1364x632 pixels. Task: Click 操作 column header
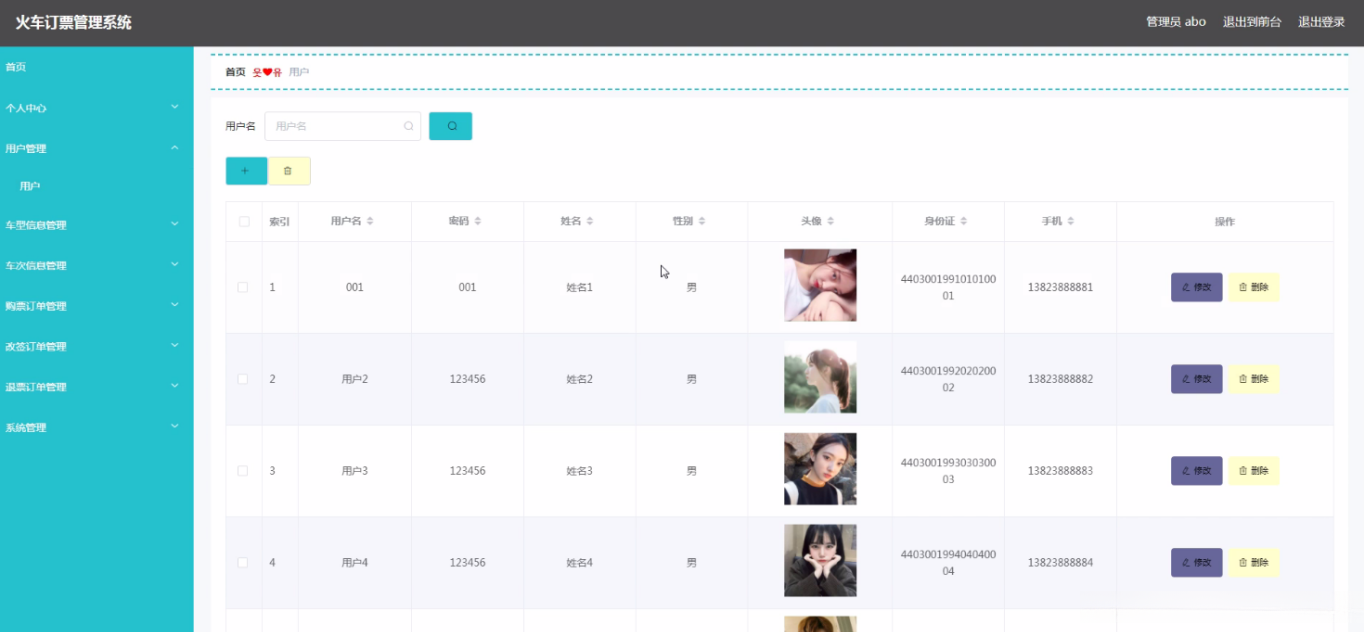[1225, 222]
